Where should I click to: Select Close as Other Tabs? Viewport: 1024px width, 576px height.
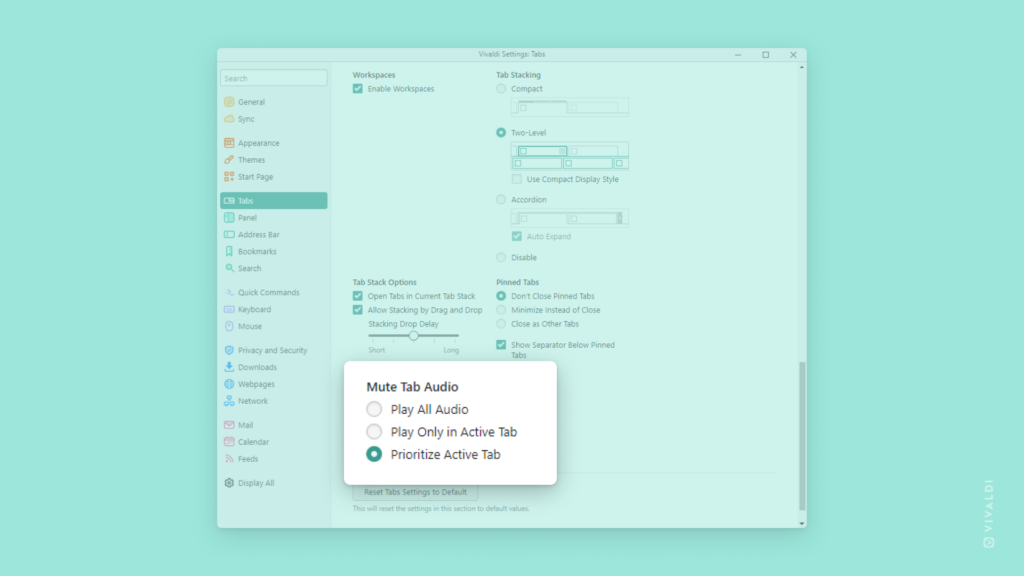coord(501,324)
